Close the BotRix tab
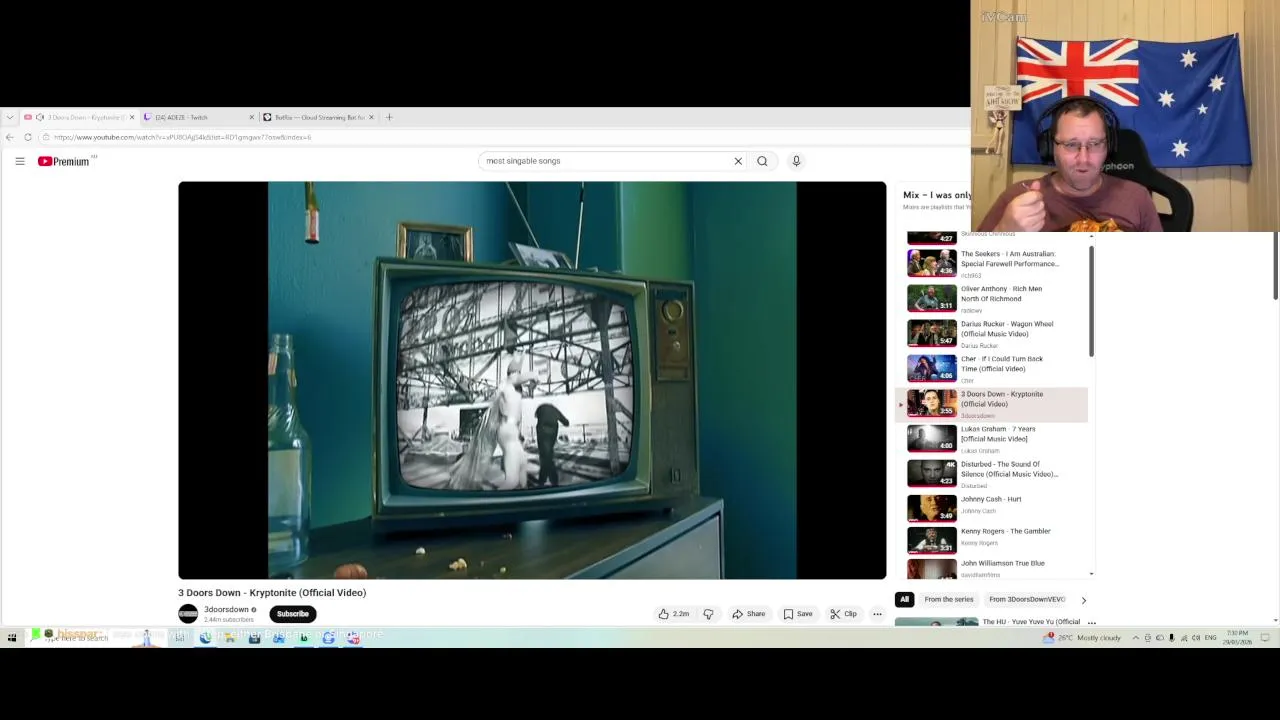The image size is (1280, 720). click(372, 117)
